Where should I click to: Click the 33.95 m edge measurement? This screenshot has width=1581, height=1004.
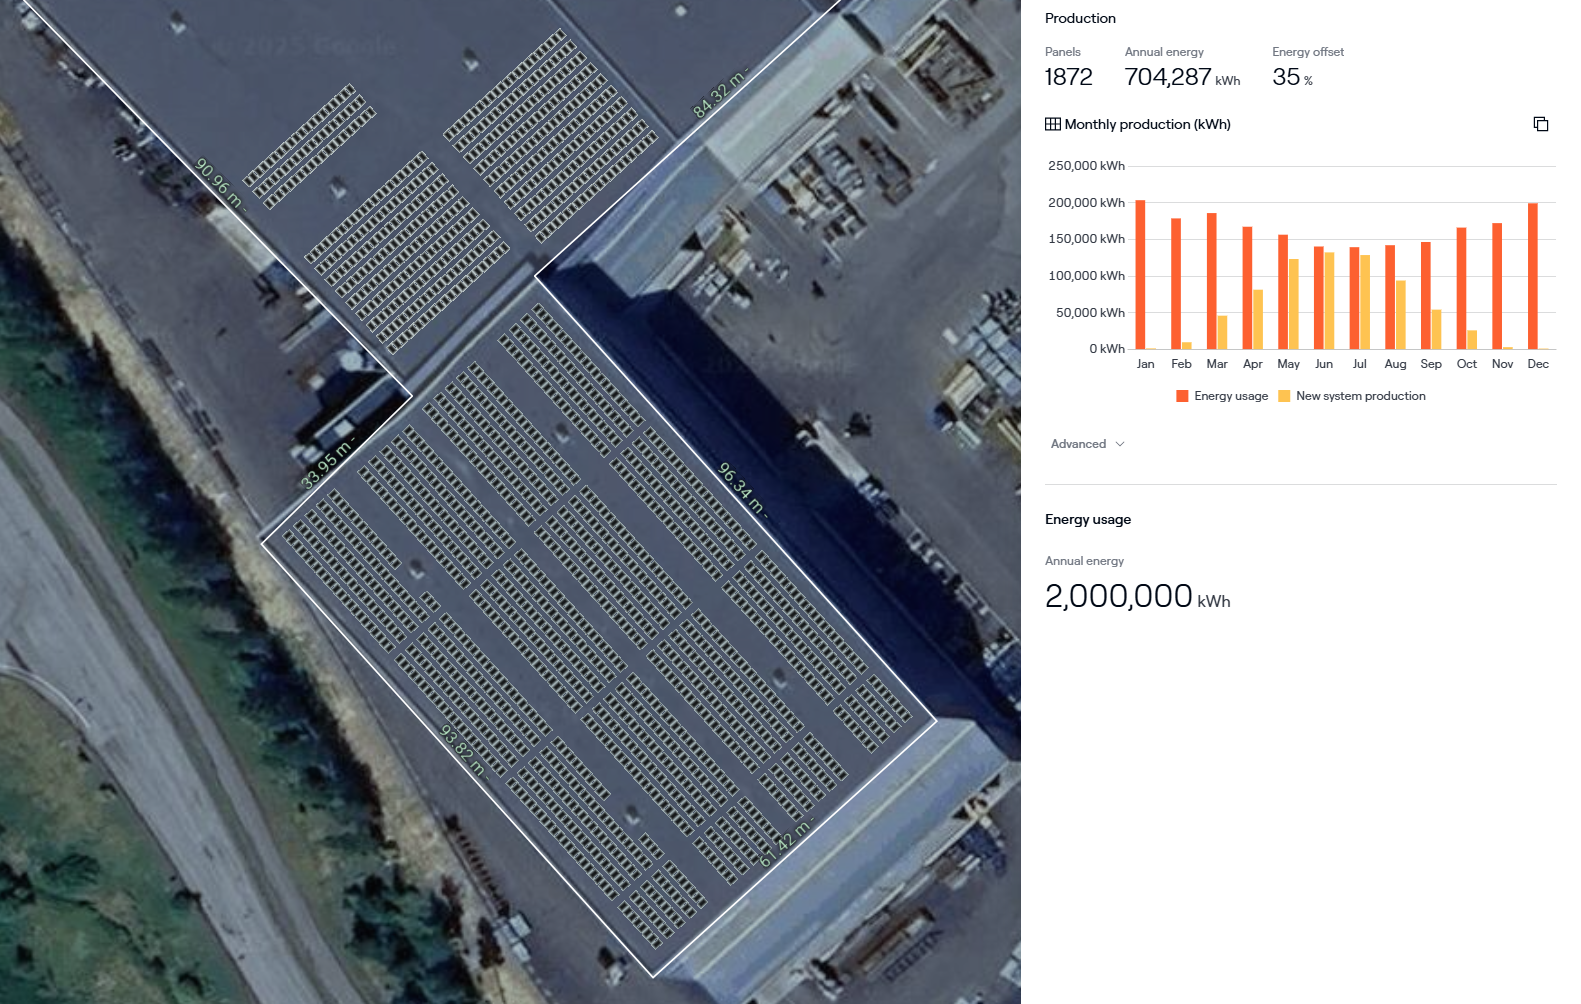click(x=327, y=464)
